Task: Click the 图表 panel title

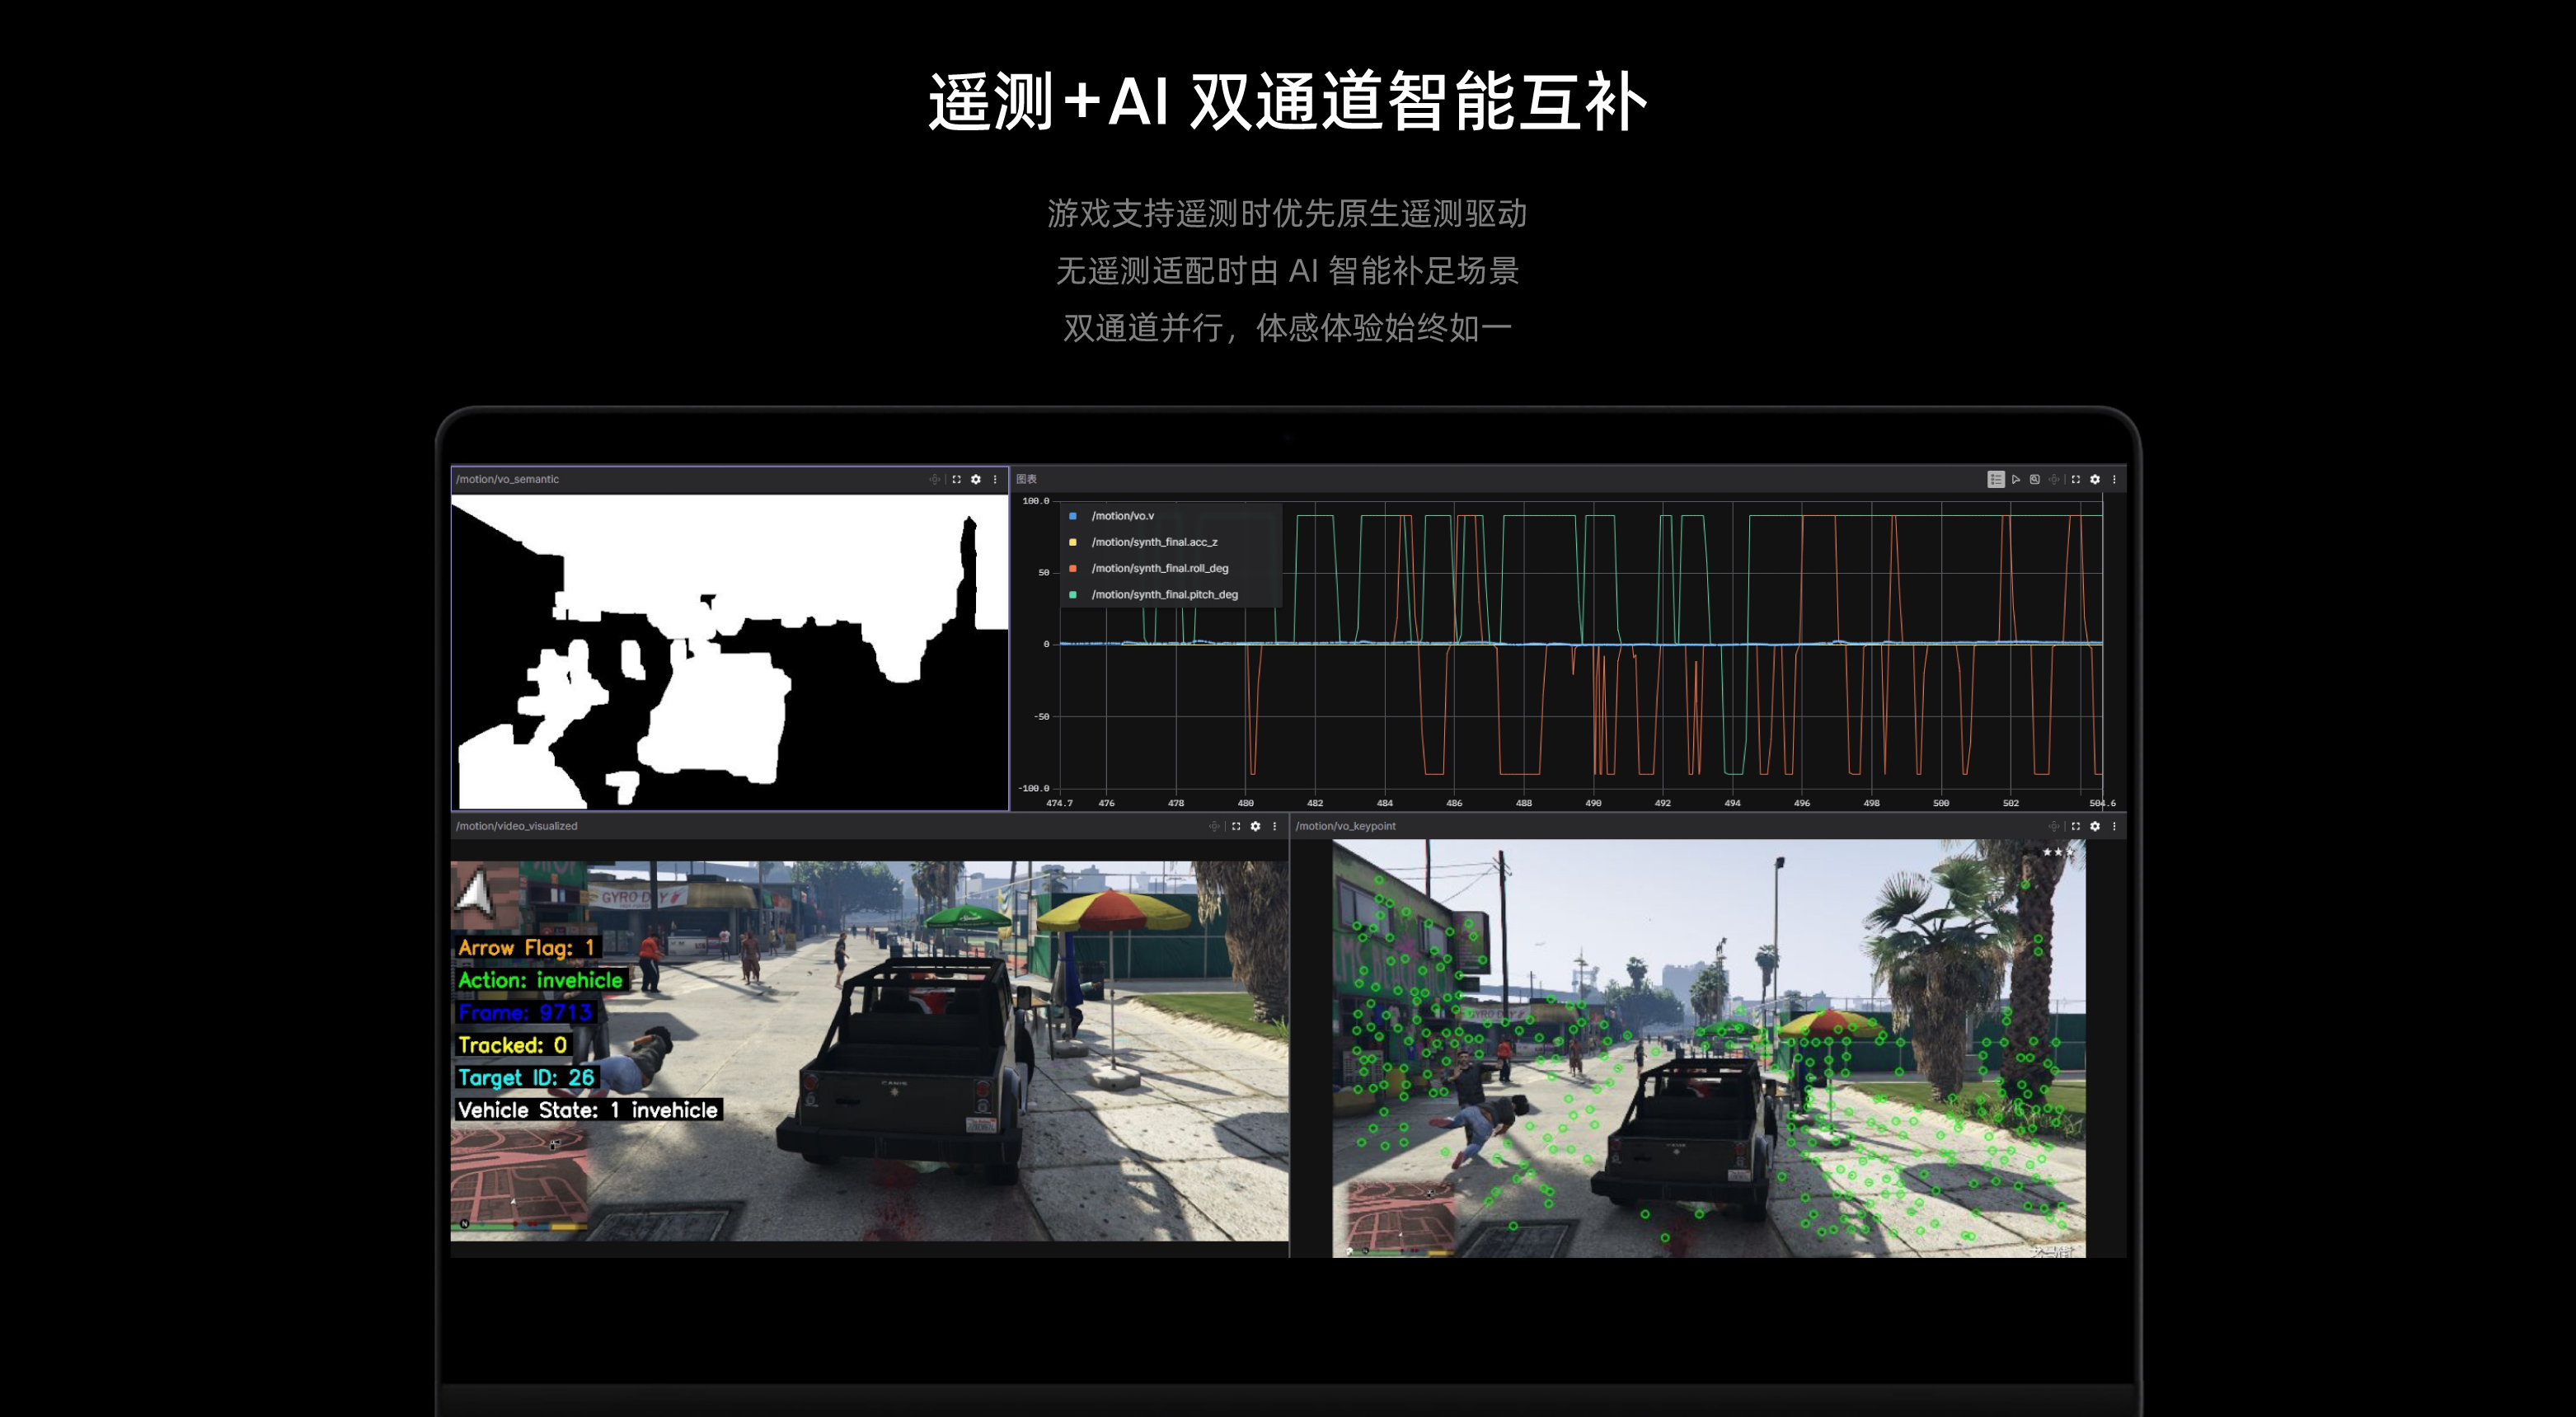Action: [x=1027, y=479]
